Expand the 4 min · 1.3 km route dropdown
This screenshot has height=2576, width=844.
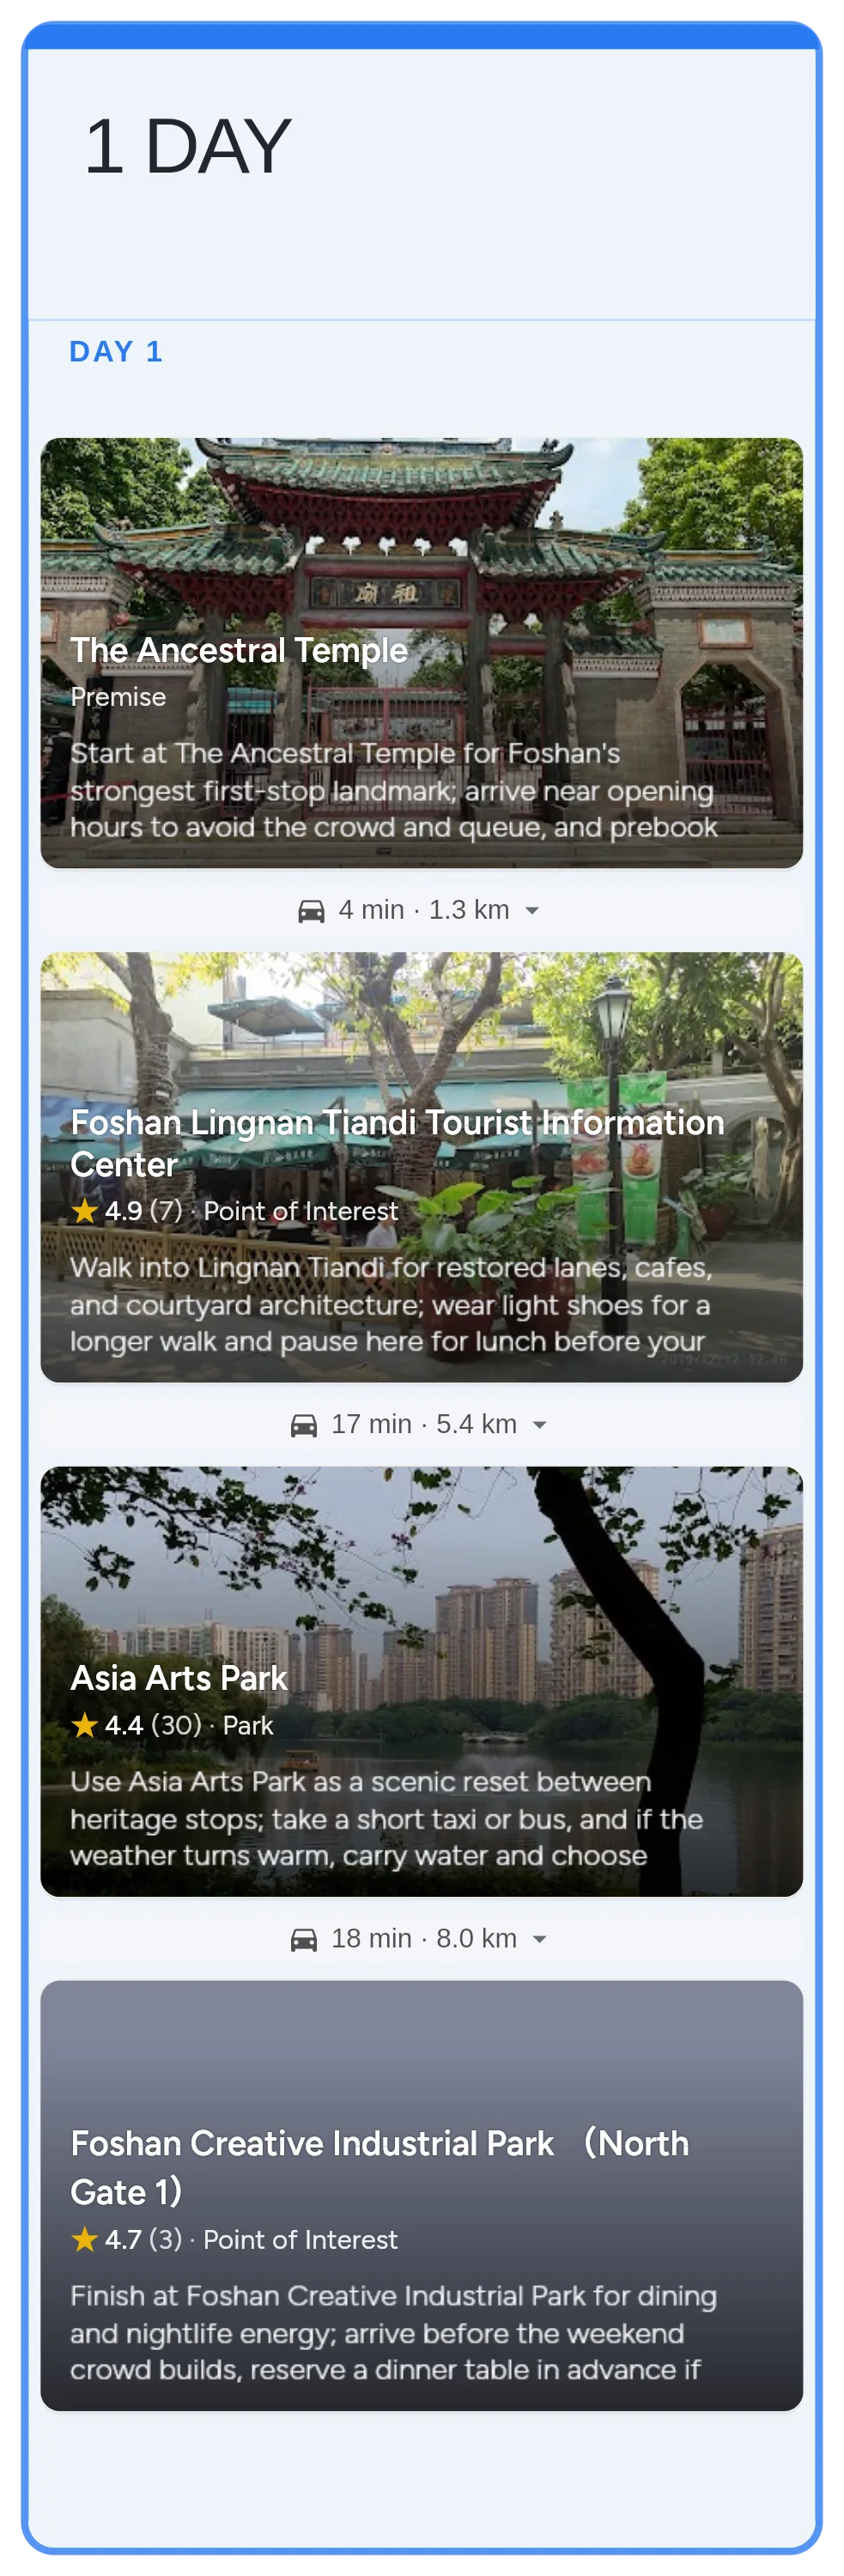(x=532, y=911)
